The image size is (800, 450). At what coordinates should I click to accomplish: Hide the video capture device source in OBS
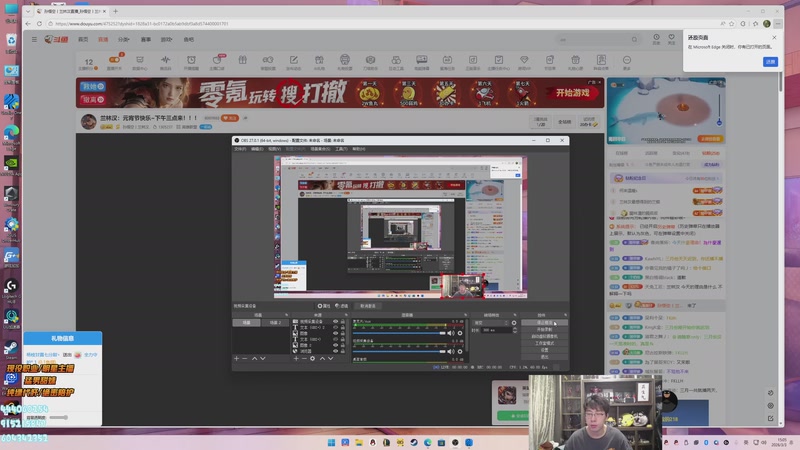coord(336,321)
